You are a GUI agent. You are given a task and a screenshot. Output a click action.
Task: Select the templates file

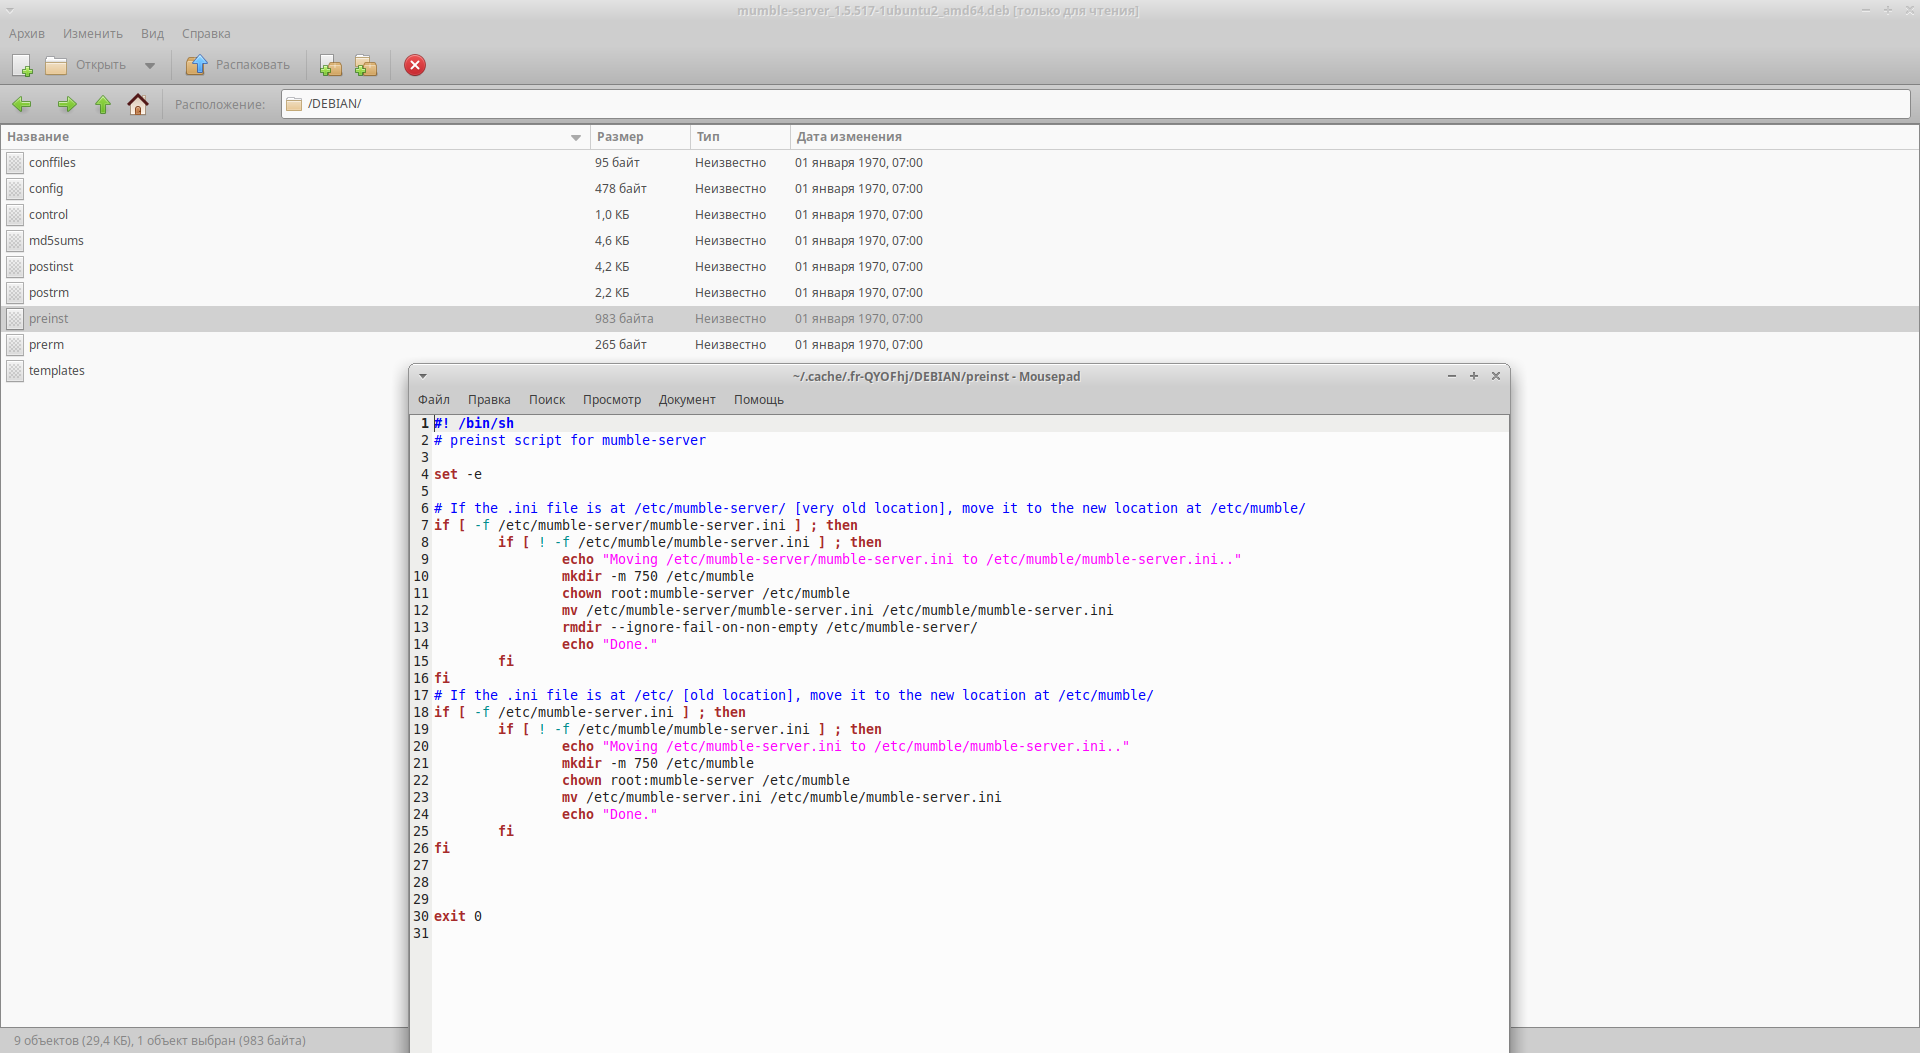(x=56, y=371)
